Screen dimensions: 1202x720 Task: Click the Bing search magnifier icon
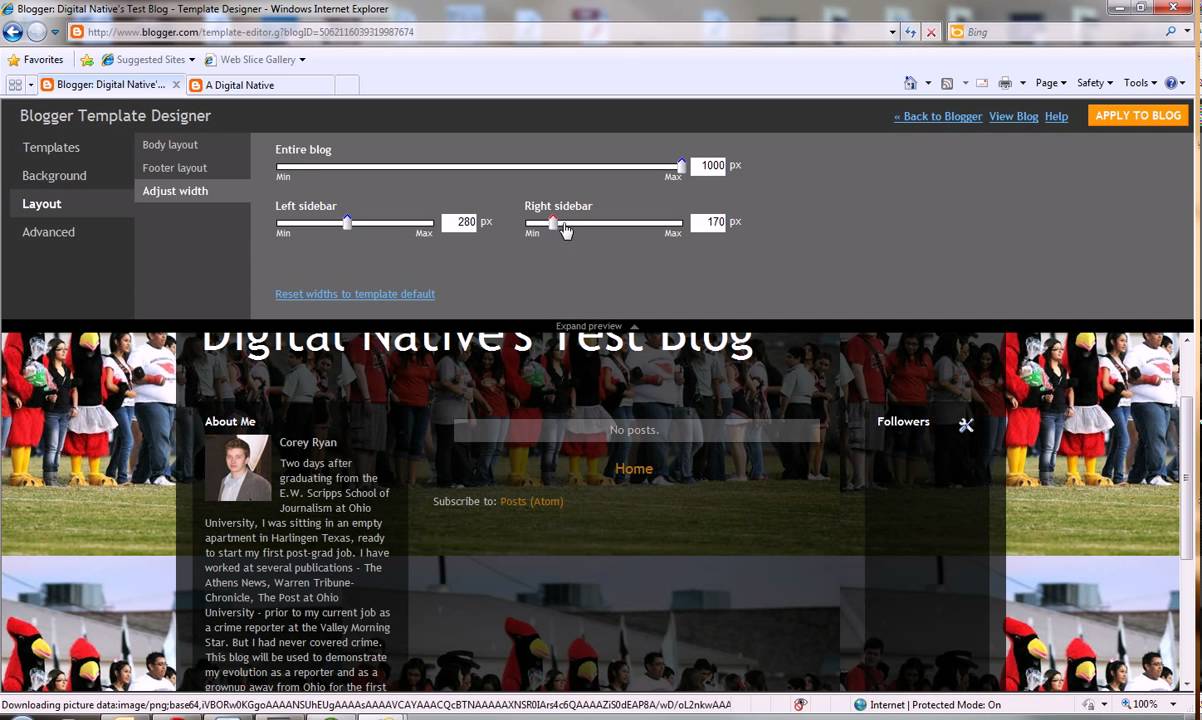pos(1171,32)
